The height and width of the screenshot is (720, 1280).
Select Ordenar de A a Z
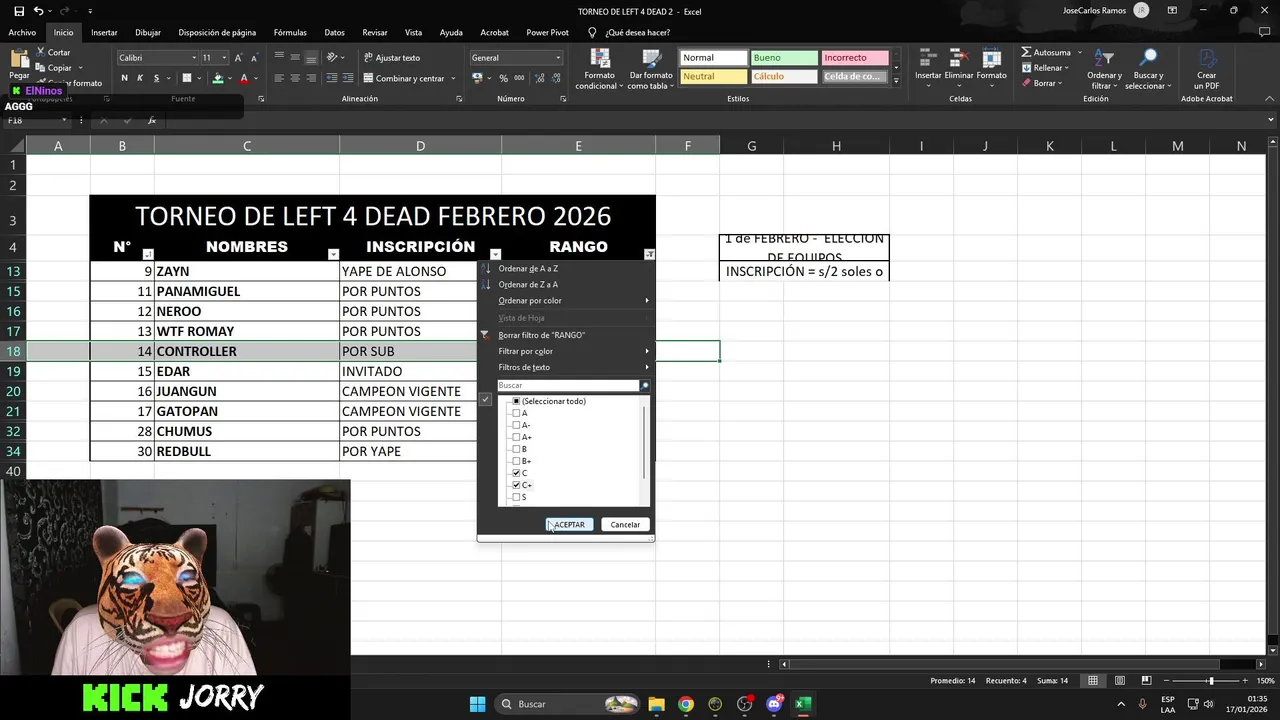pos(528,268)
